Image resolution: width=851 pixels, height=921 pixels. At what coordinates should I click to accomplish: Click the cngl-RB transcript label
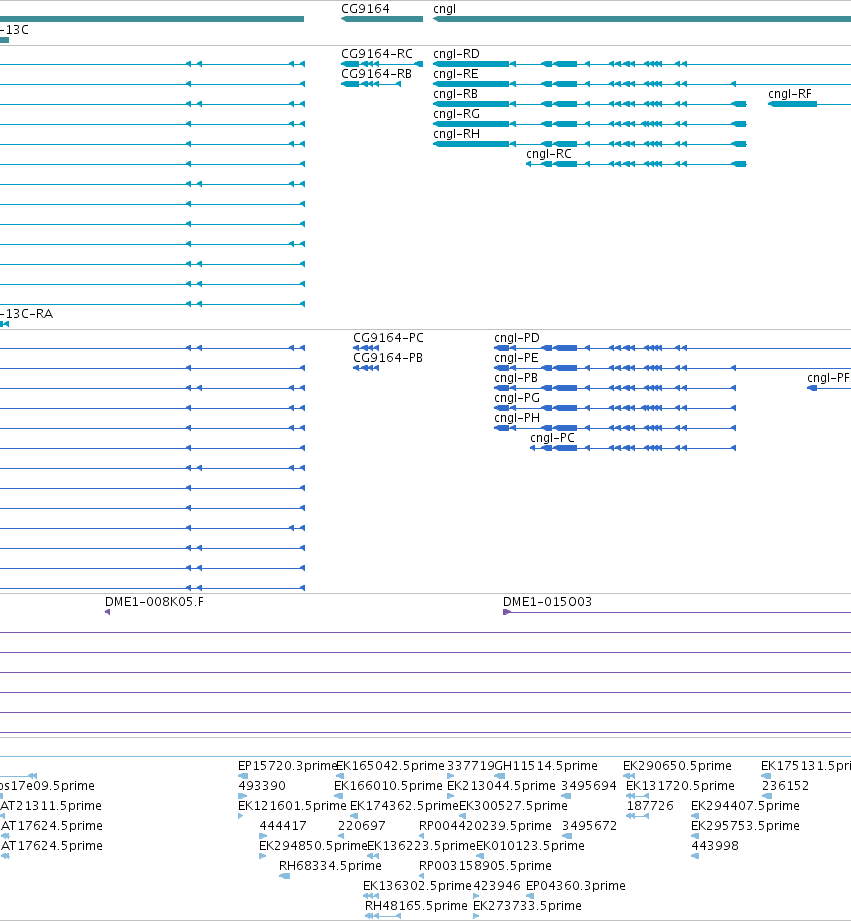click(x=455, y=93)
